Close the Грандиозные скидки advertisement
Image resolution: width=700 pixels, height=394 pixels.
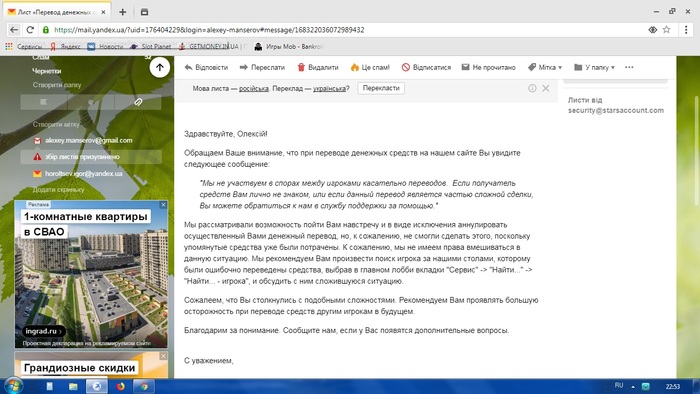163,356
